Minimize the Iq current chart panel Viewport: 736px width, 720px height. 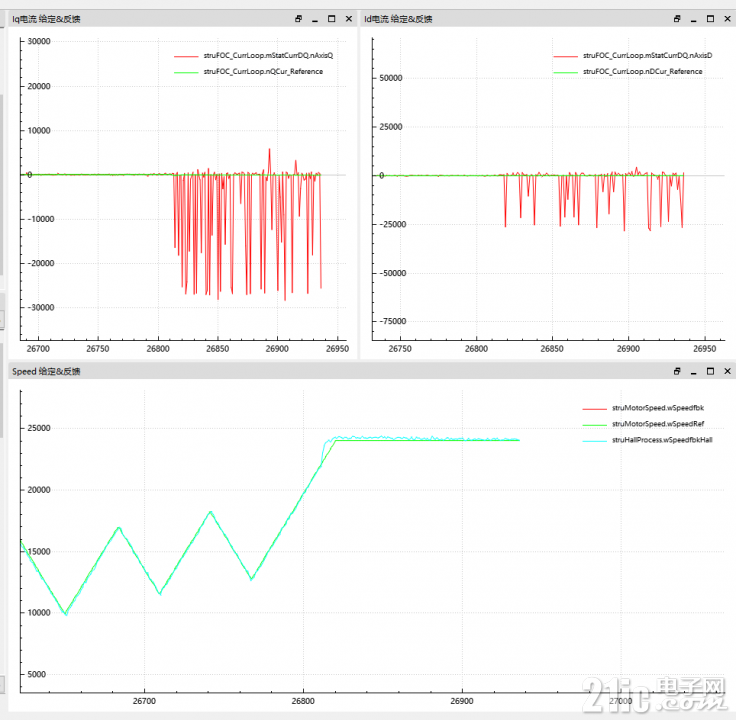click(x=315, y=19)
